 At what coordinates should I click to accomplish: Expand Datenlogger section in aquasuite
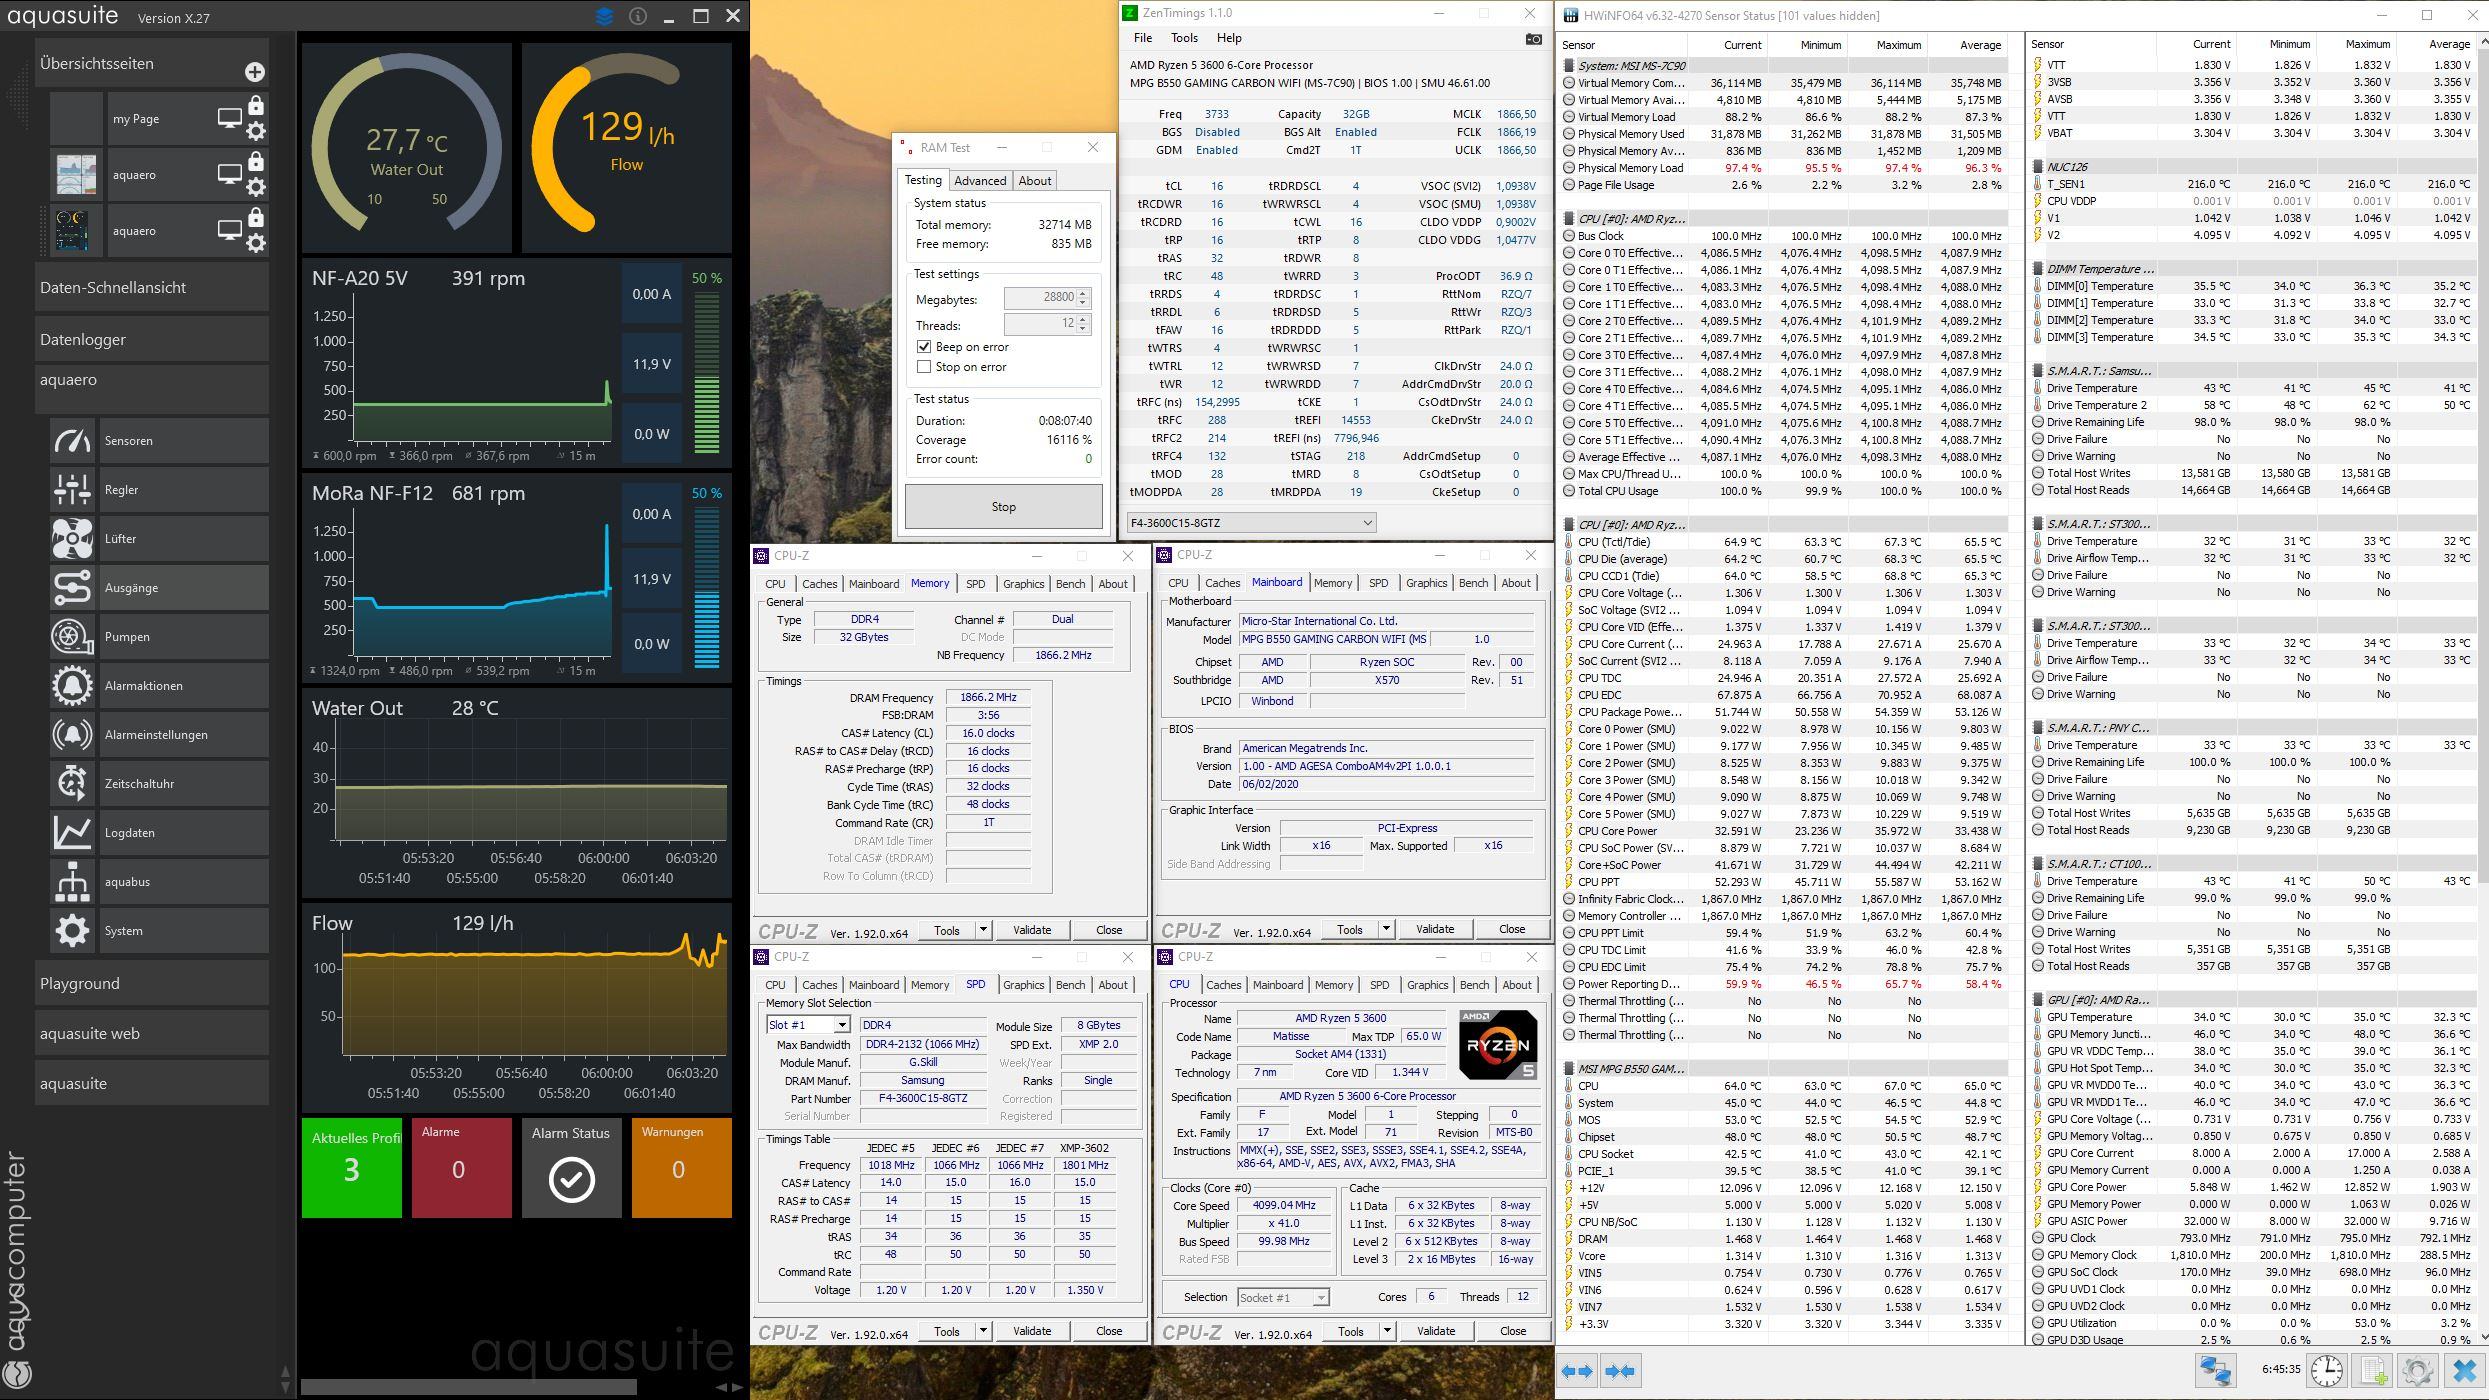[x=152, y=340]
